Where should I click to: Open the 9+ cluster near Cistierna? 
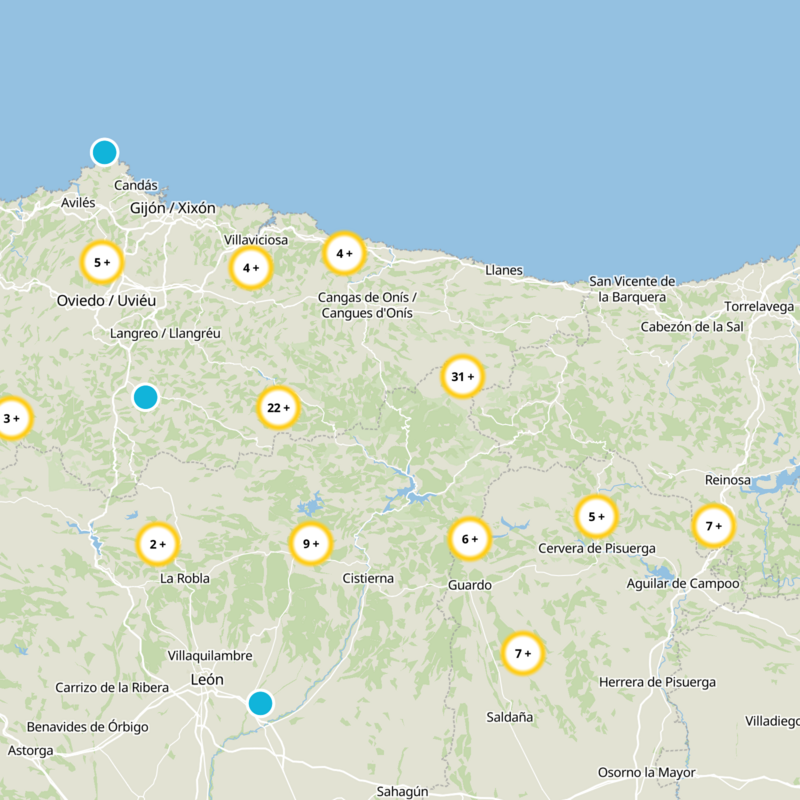point(310,544)
